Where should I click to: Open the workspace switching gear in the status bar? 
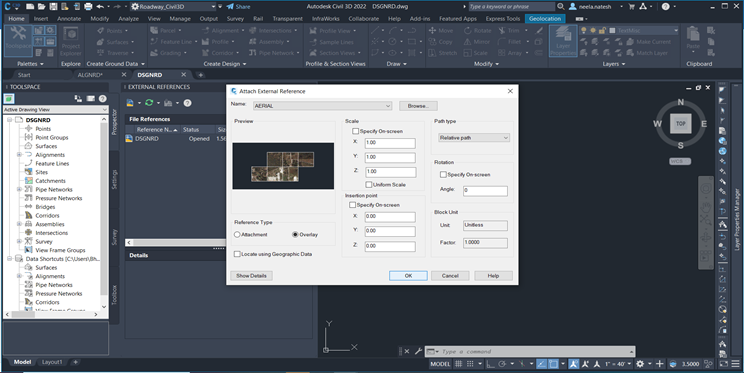click(640, 364)
